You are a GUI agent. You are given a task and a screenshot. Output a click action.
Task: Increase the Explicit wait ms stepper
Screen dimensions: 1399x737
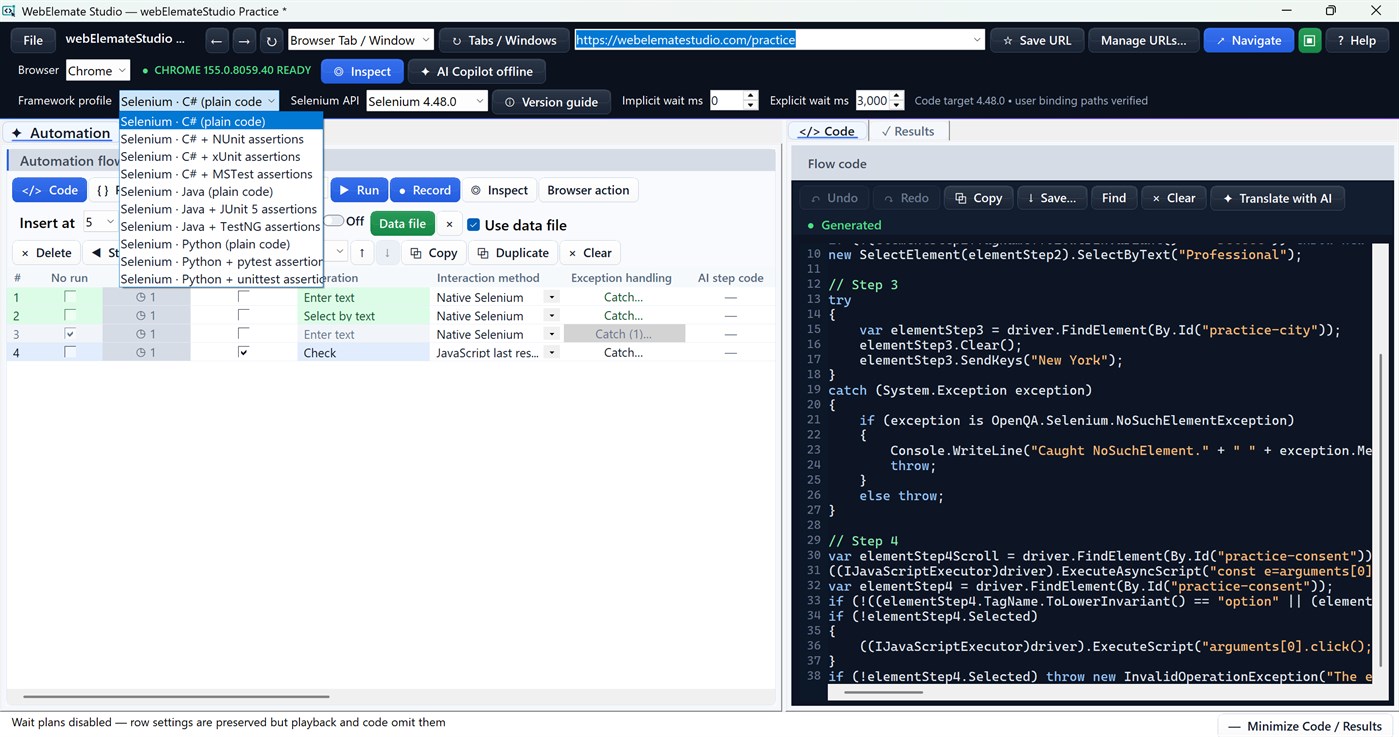click(x=897, y=96)
